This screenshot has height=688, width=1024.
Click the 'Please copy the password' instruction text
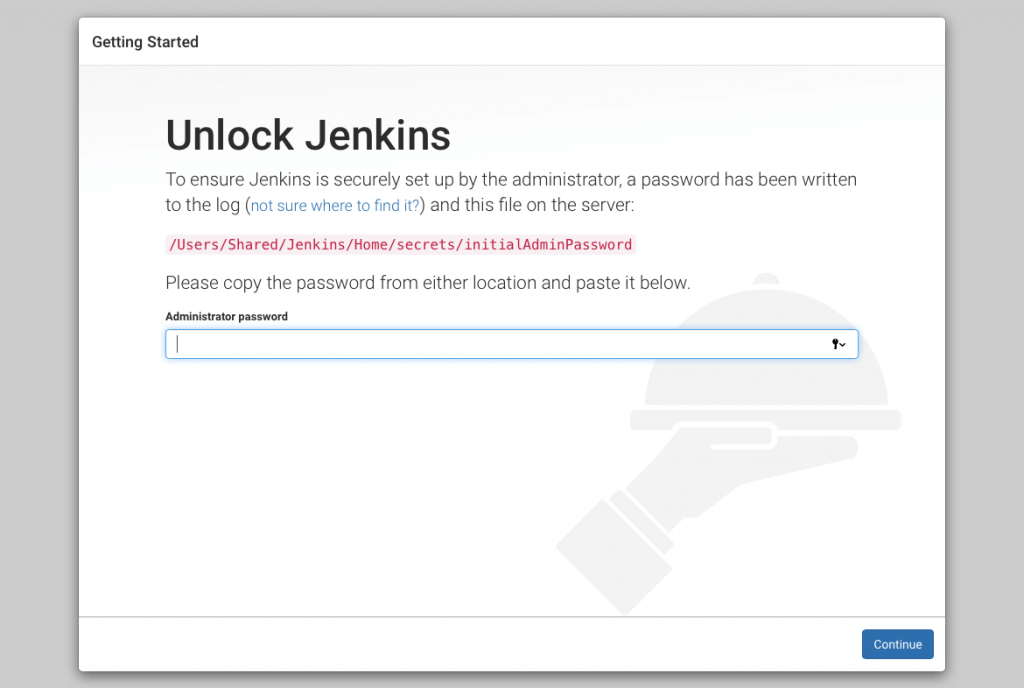tap(427, 283)
